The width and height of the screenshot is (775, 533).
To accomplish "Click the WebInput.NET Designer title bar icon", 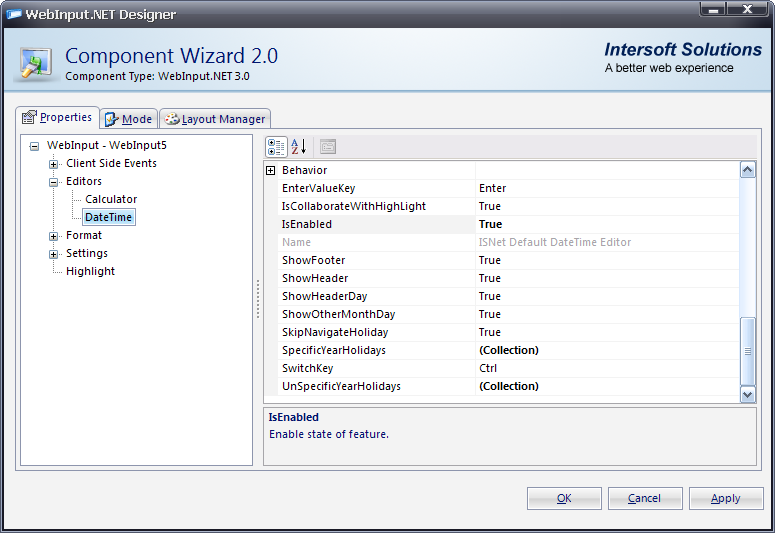I will click(16, 14).
